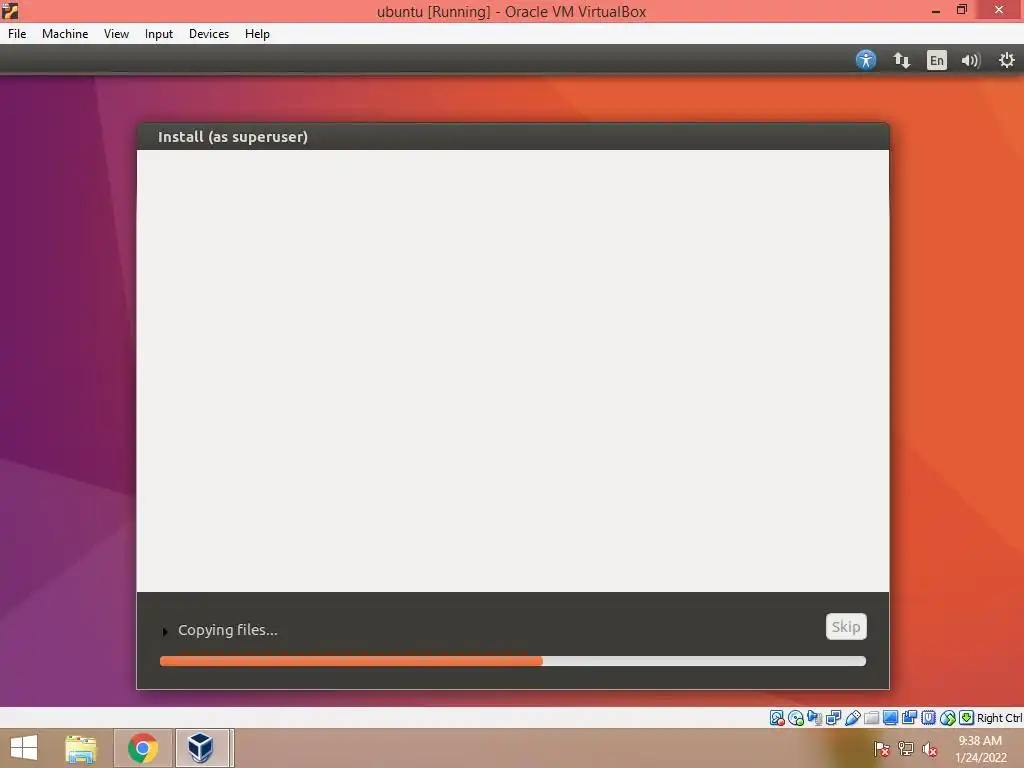The height and width of the screenshot is (768, 1024).
Task: Open the Windows Start button
Action: tap(24, 748)
